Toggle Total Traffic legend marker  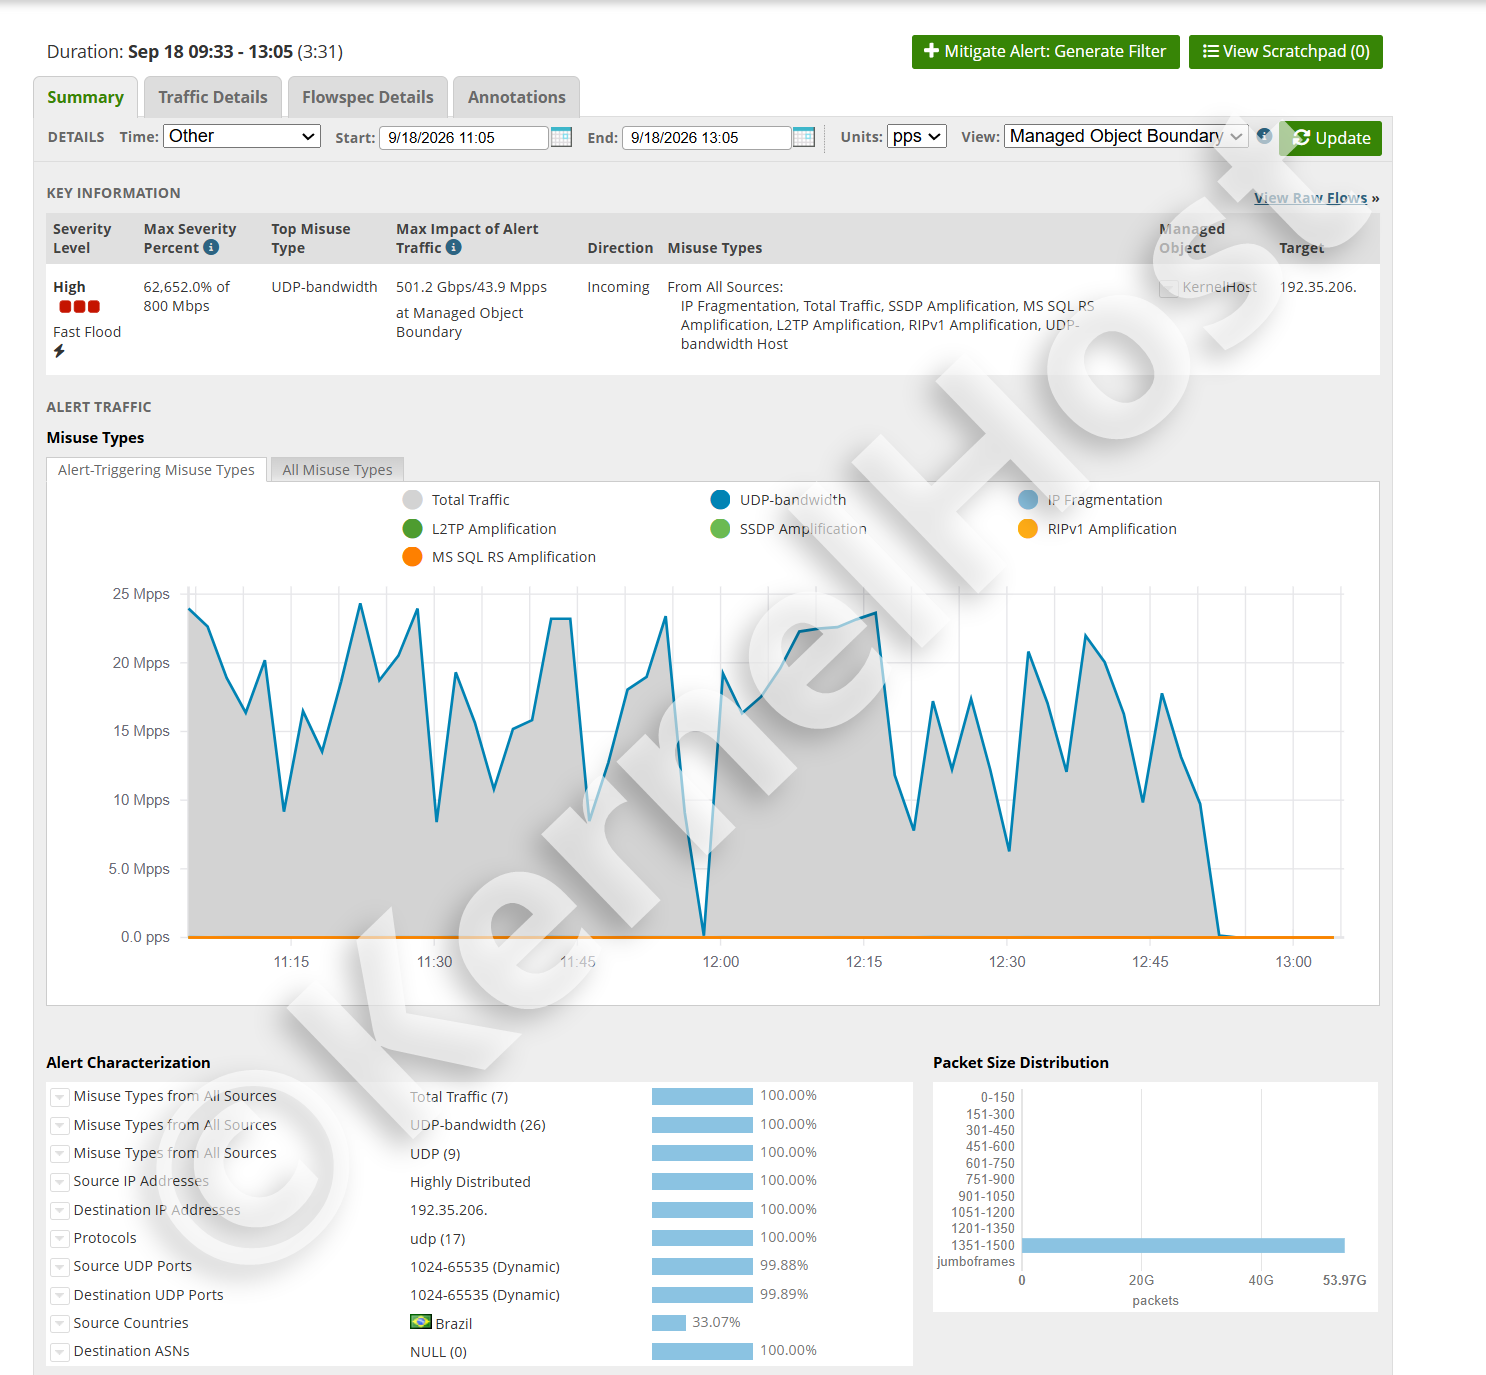point(412,500)
